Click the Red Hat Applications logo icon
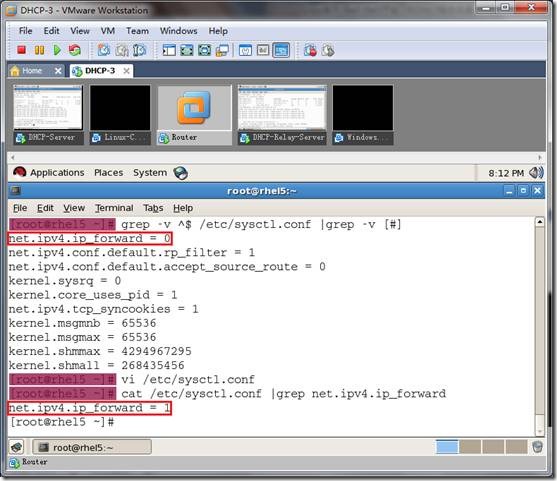 coord(20,172)
